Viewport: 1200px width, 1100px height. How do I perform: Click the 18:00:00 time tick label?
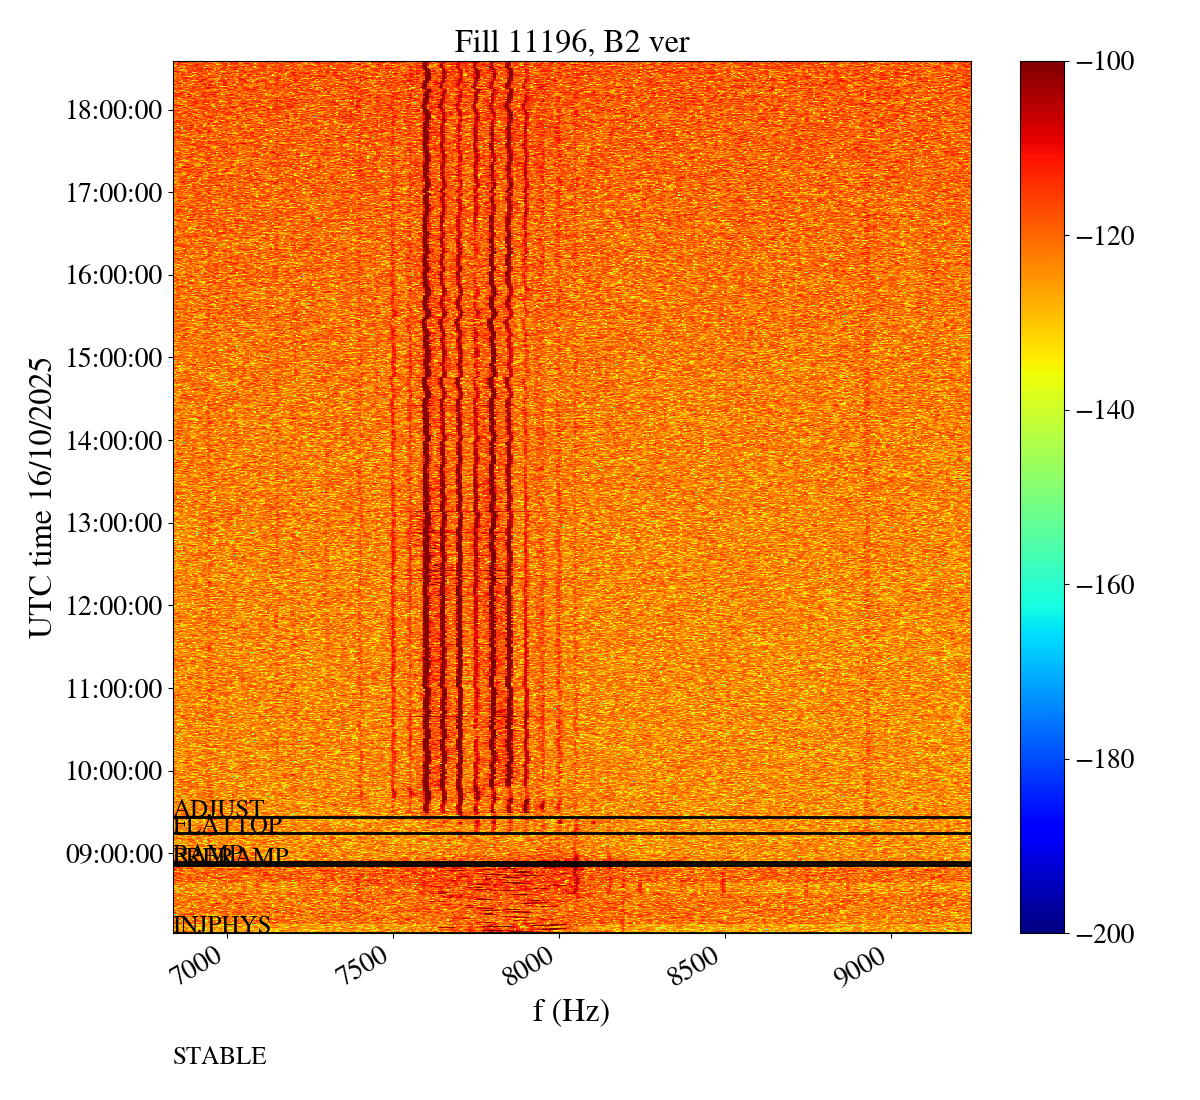[113, 109]
